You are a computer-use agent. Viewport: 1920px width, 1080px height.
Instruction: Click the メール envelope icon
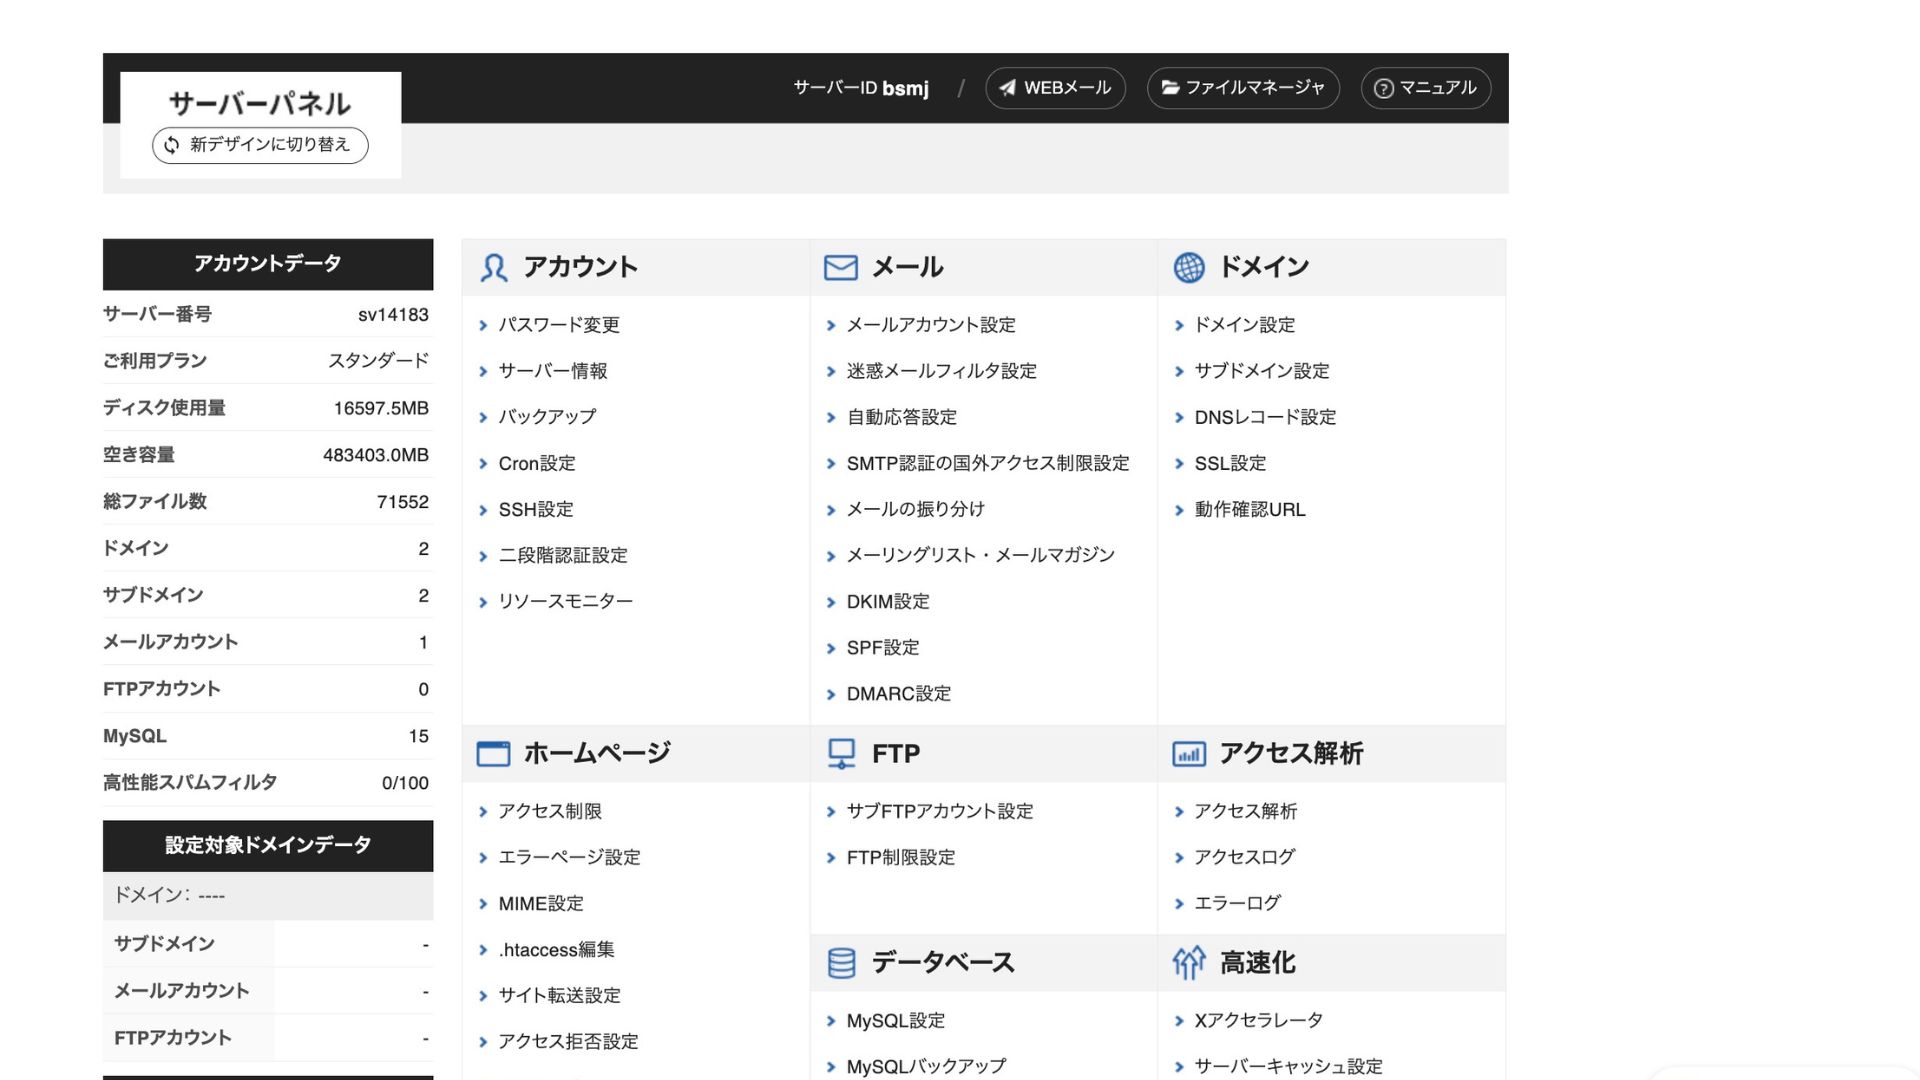point(841,267)
